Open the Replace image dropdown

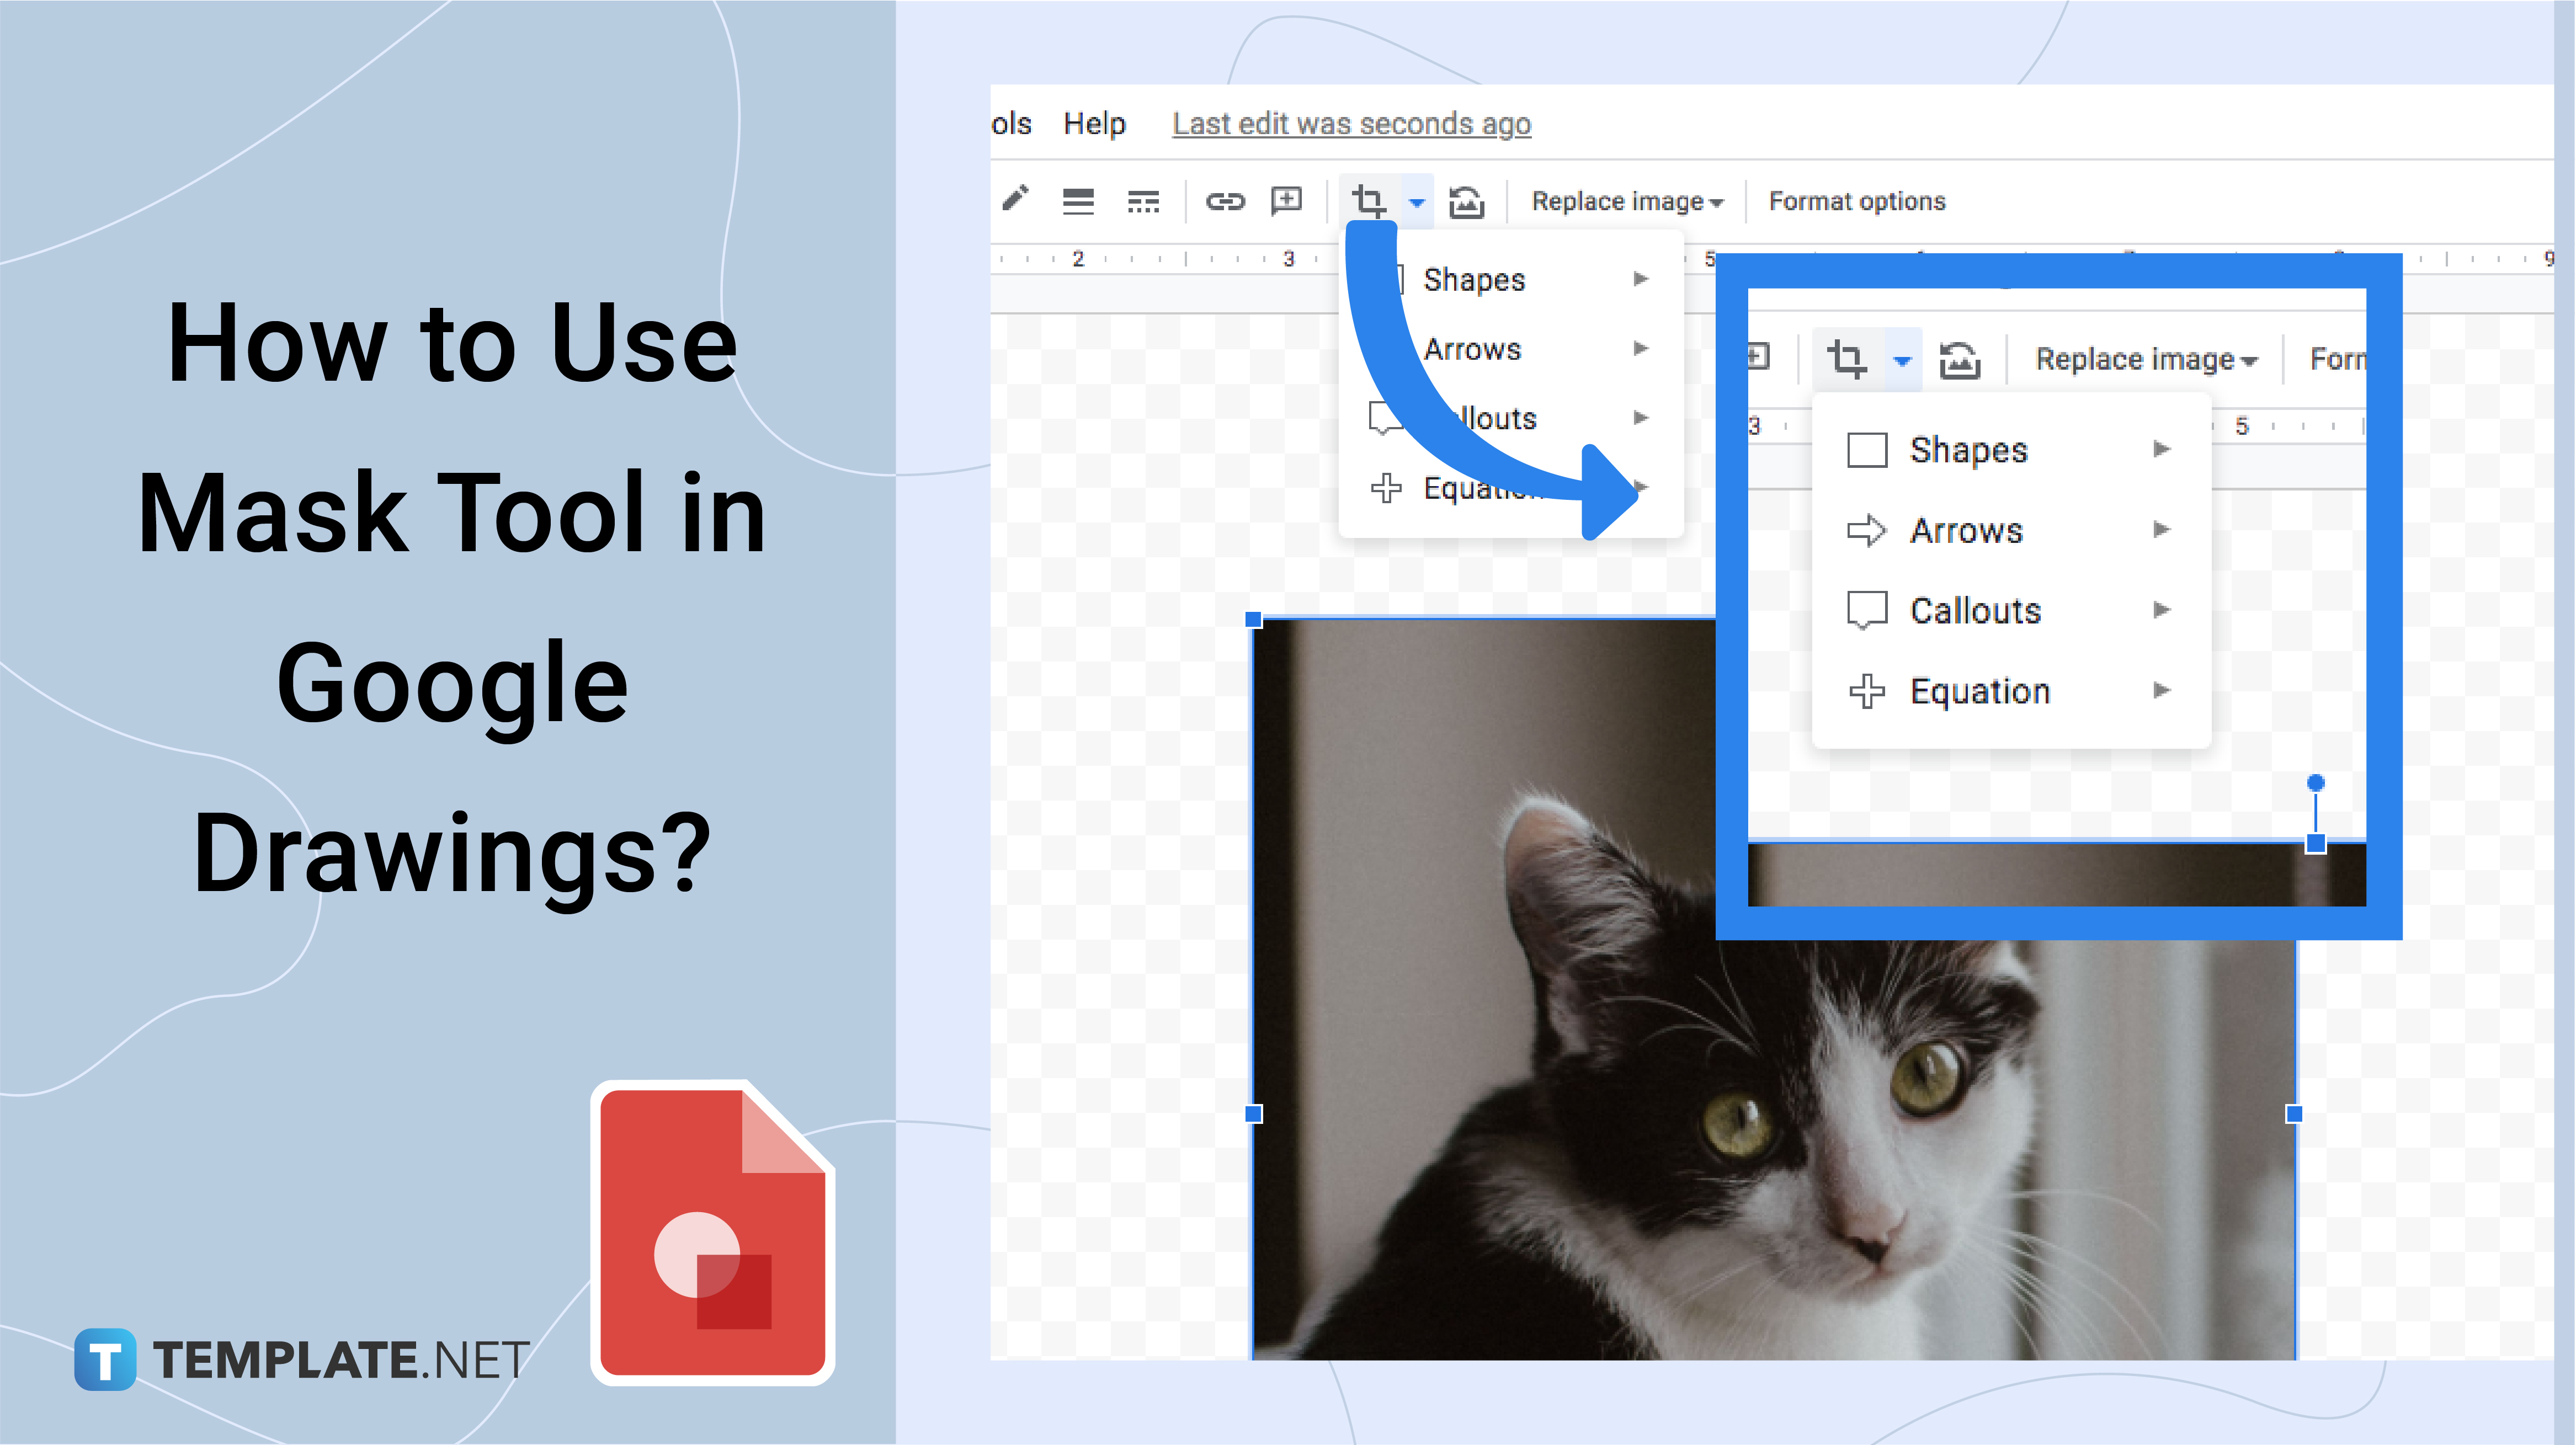point(1627,201)
